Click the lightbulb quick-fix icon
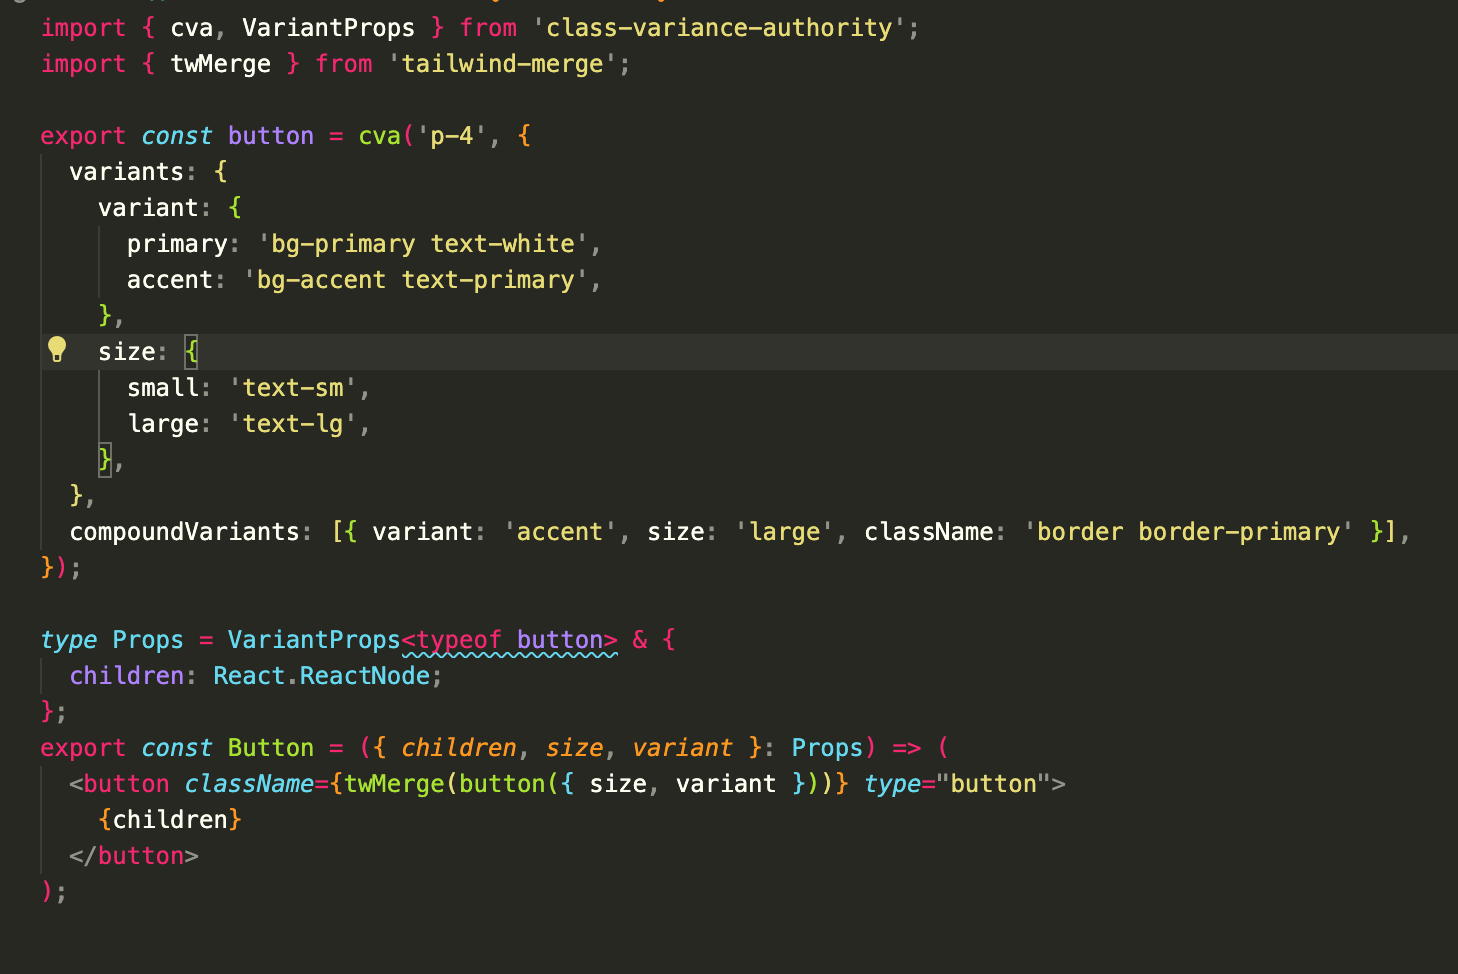1458x974 pixels. point(56,349)
